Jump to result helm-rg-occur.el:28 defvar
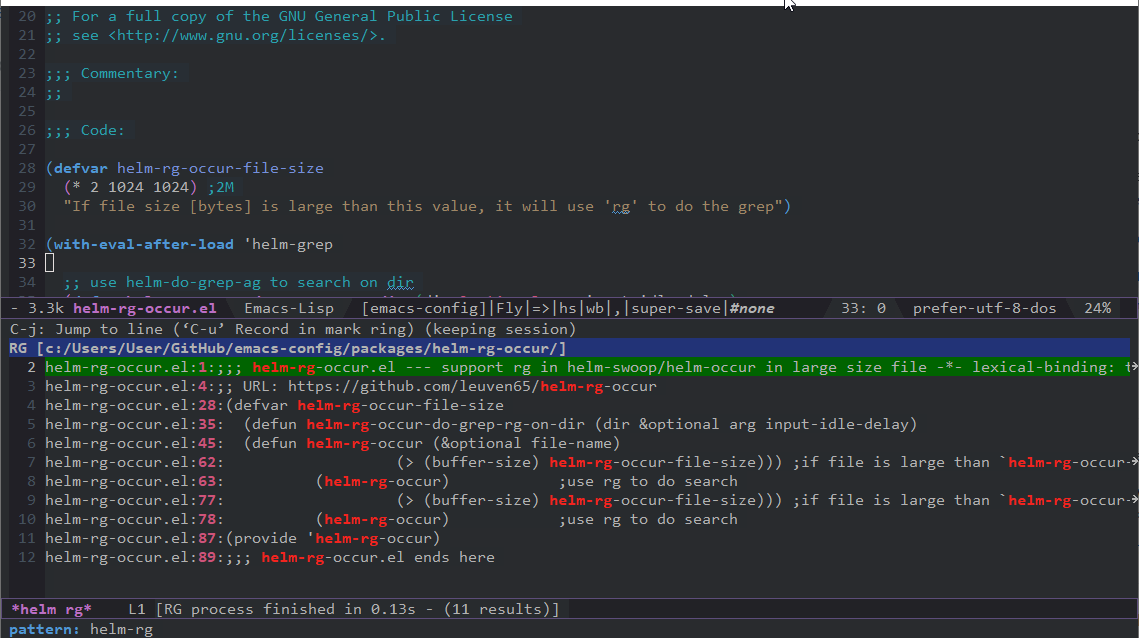 (275, 405)
